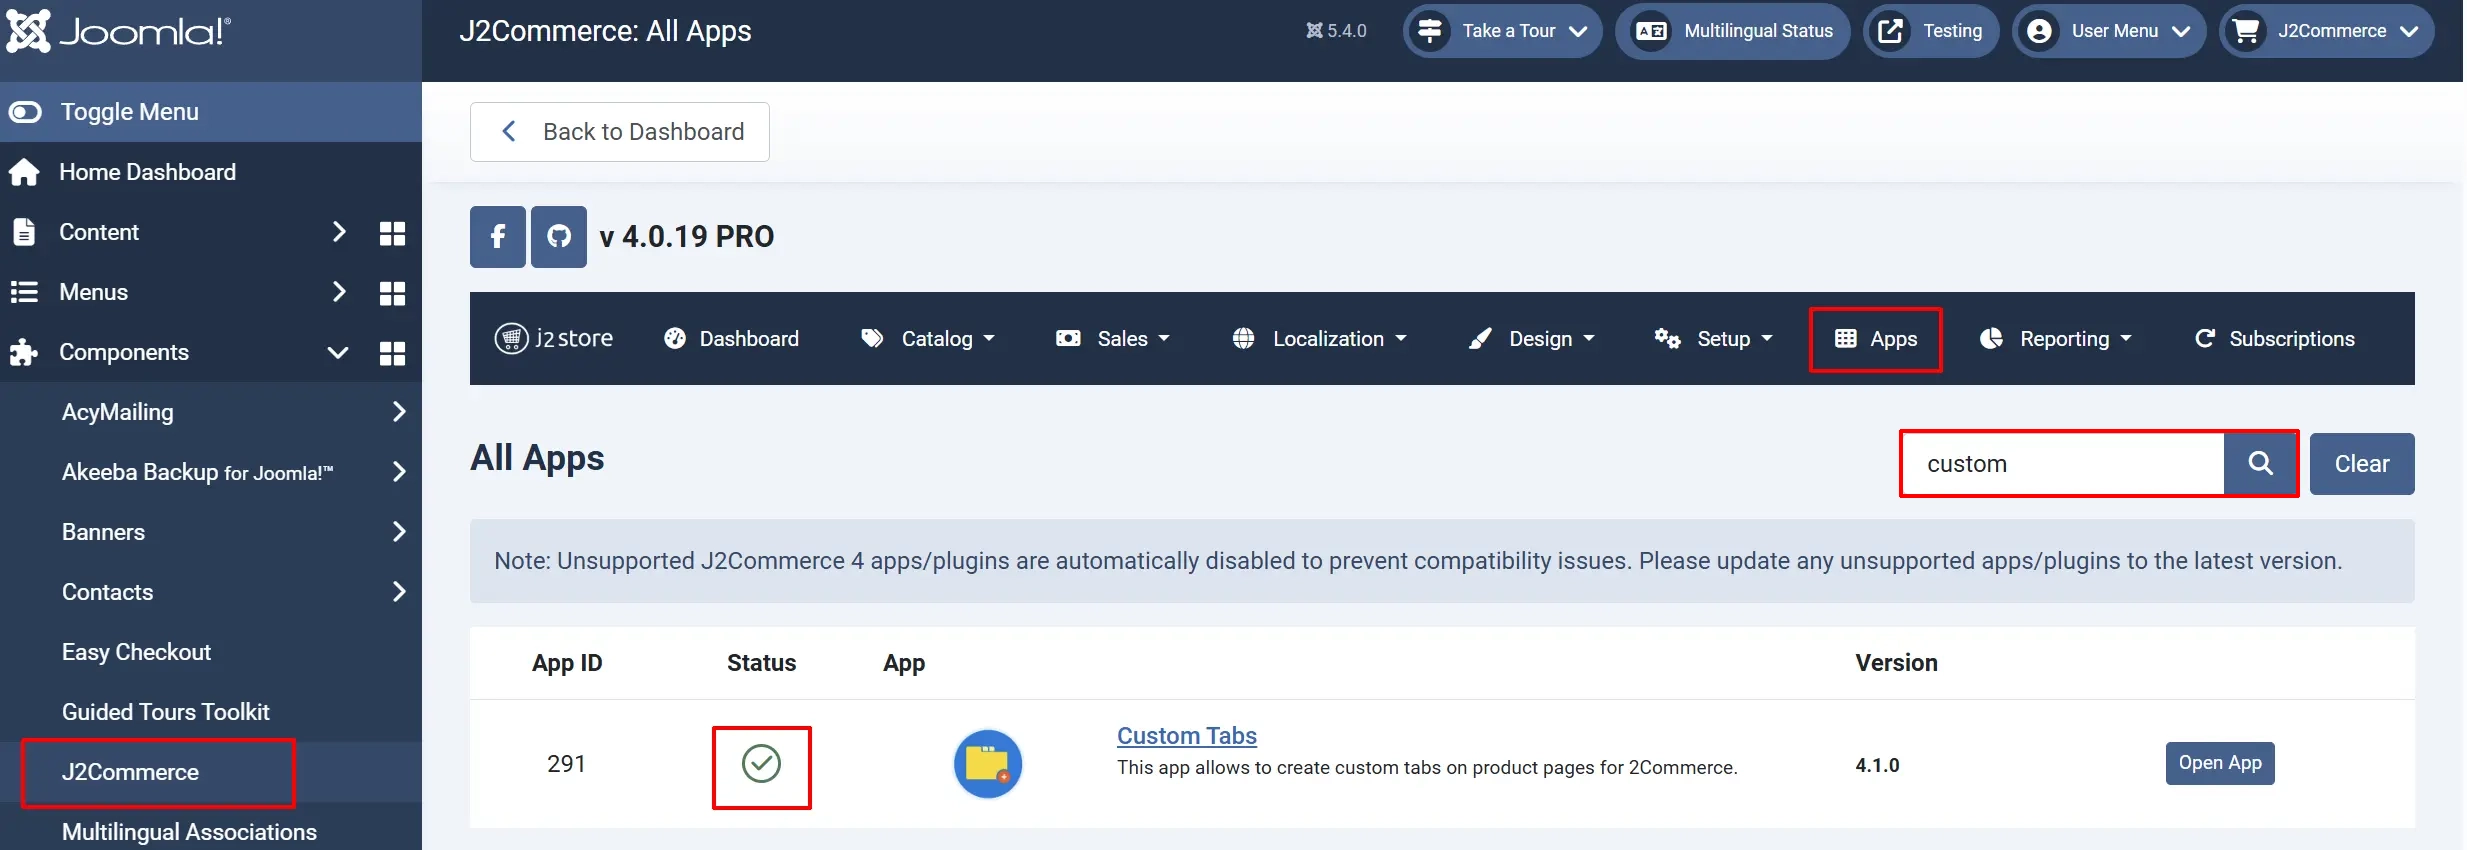This screenshot has width=2467, height=850.
Task: Open Menus dashboard grid icon
Action: [x=393, y=293]
